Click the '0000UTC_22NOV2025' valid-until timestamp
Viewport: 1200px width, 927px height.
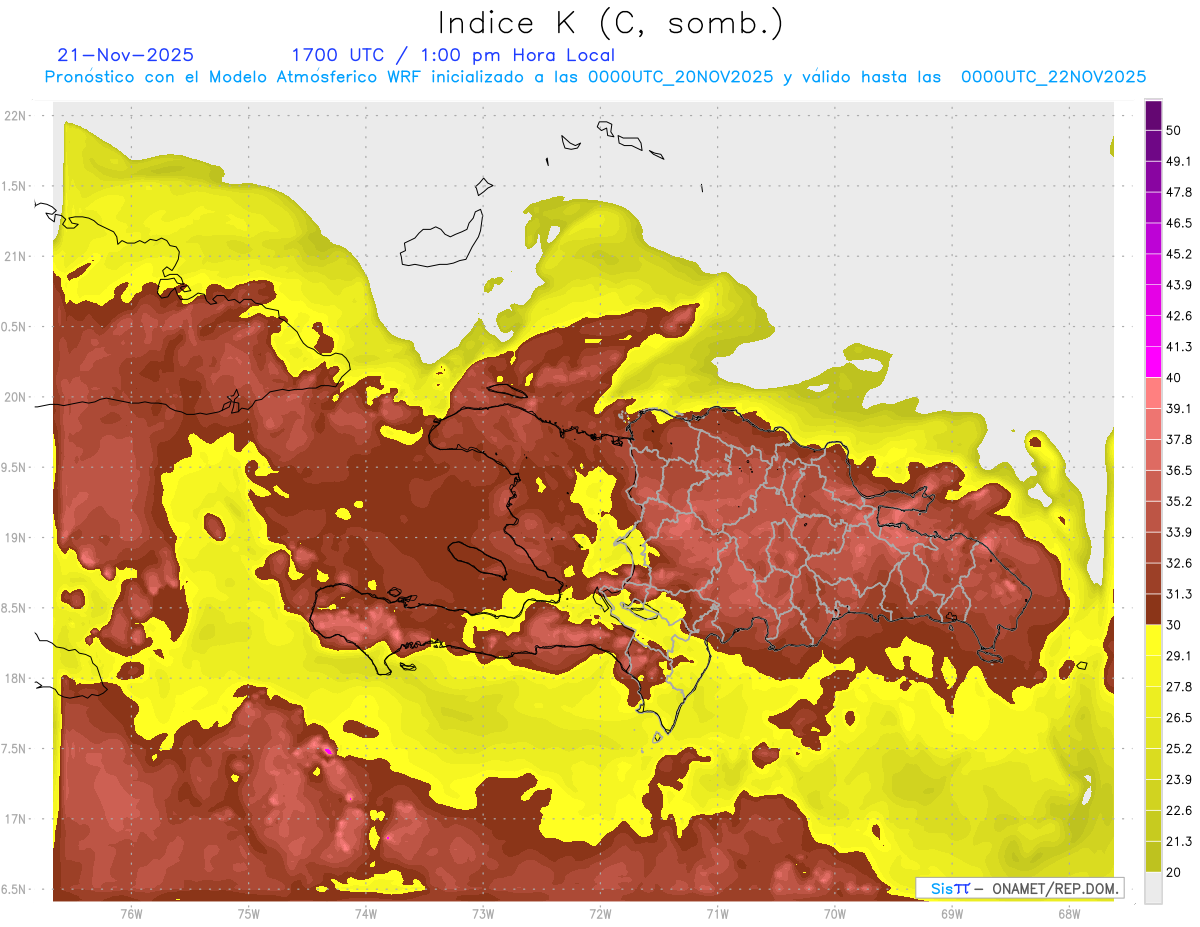click(1053, 77)
